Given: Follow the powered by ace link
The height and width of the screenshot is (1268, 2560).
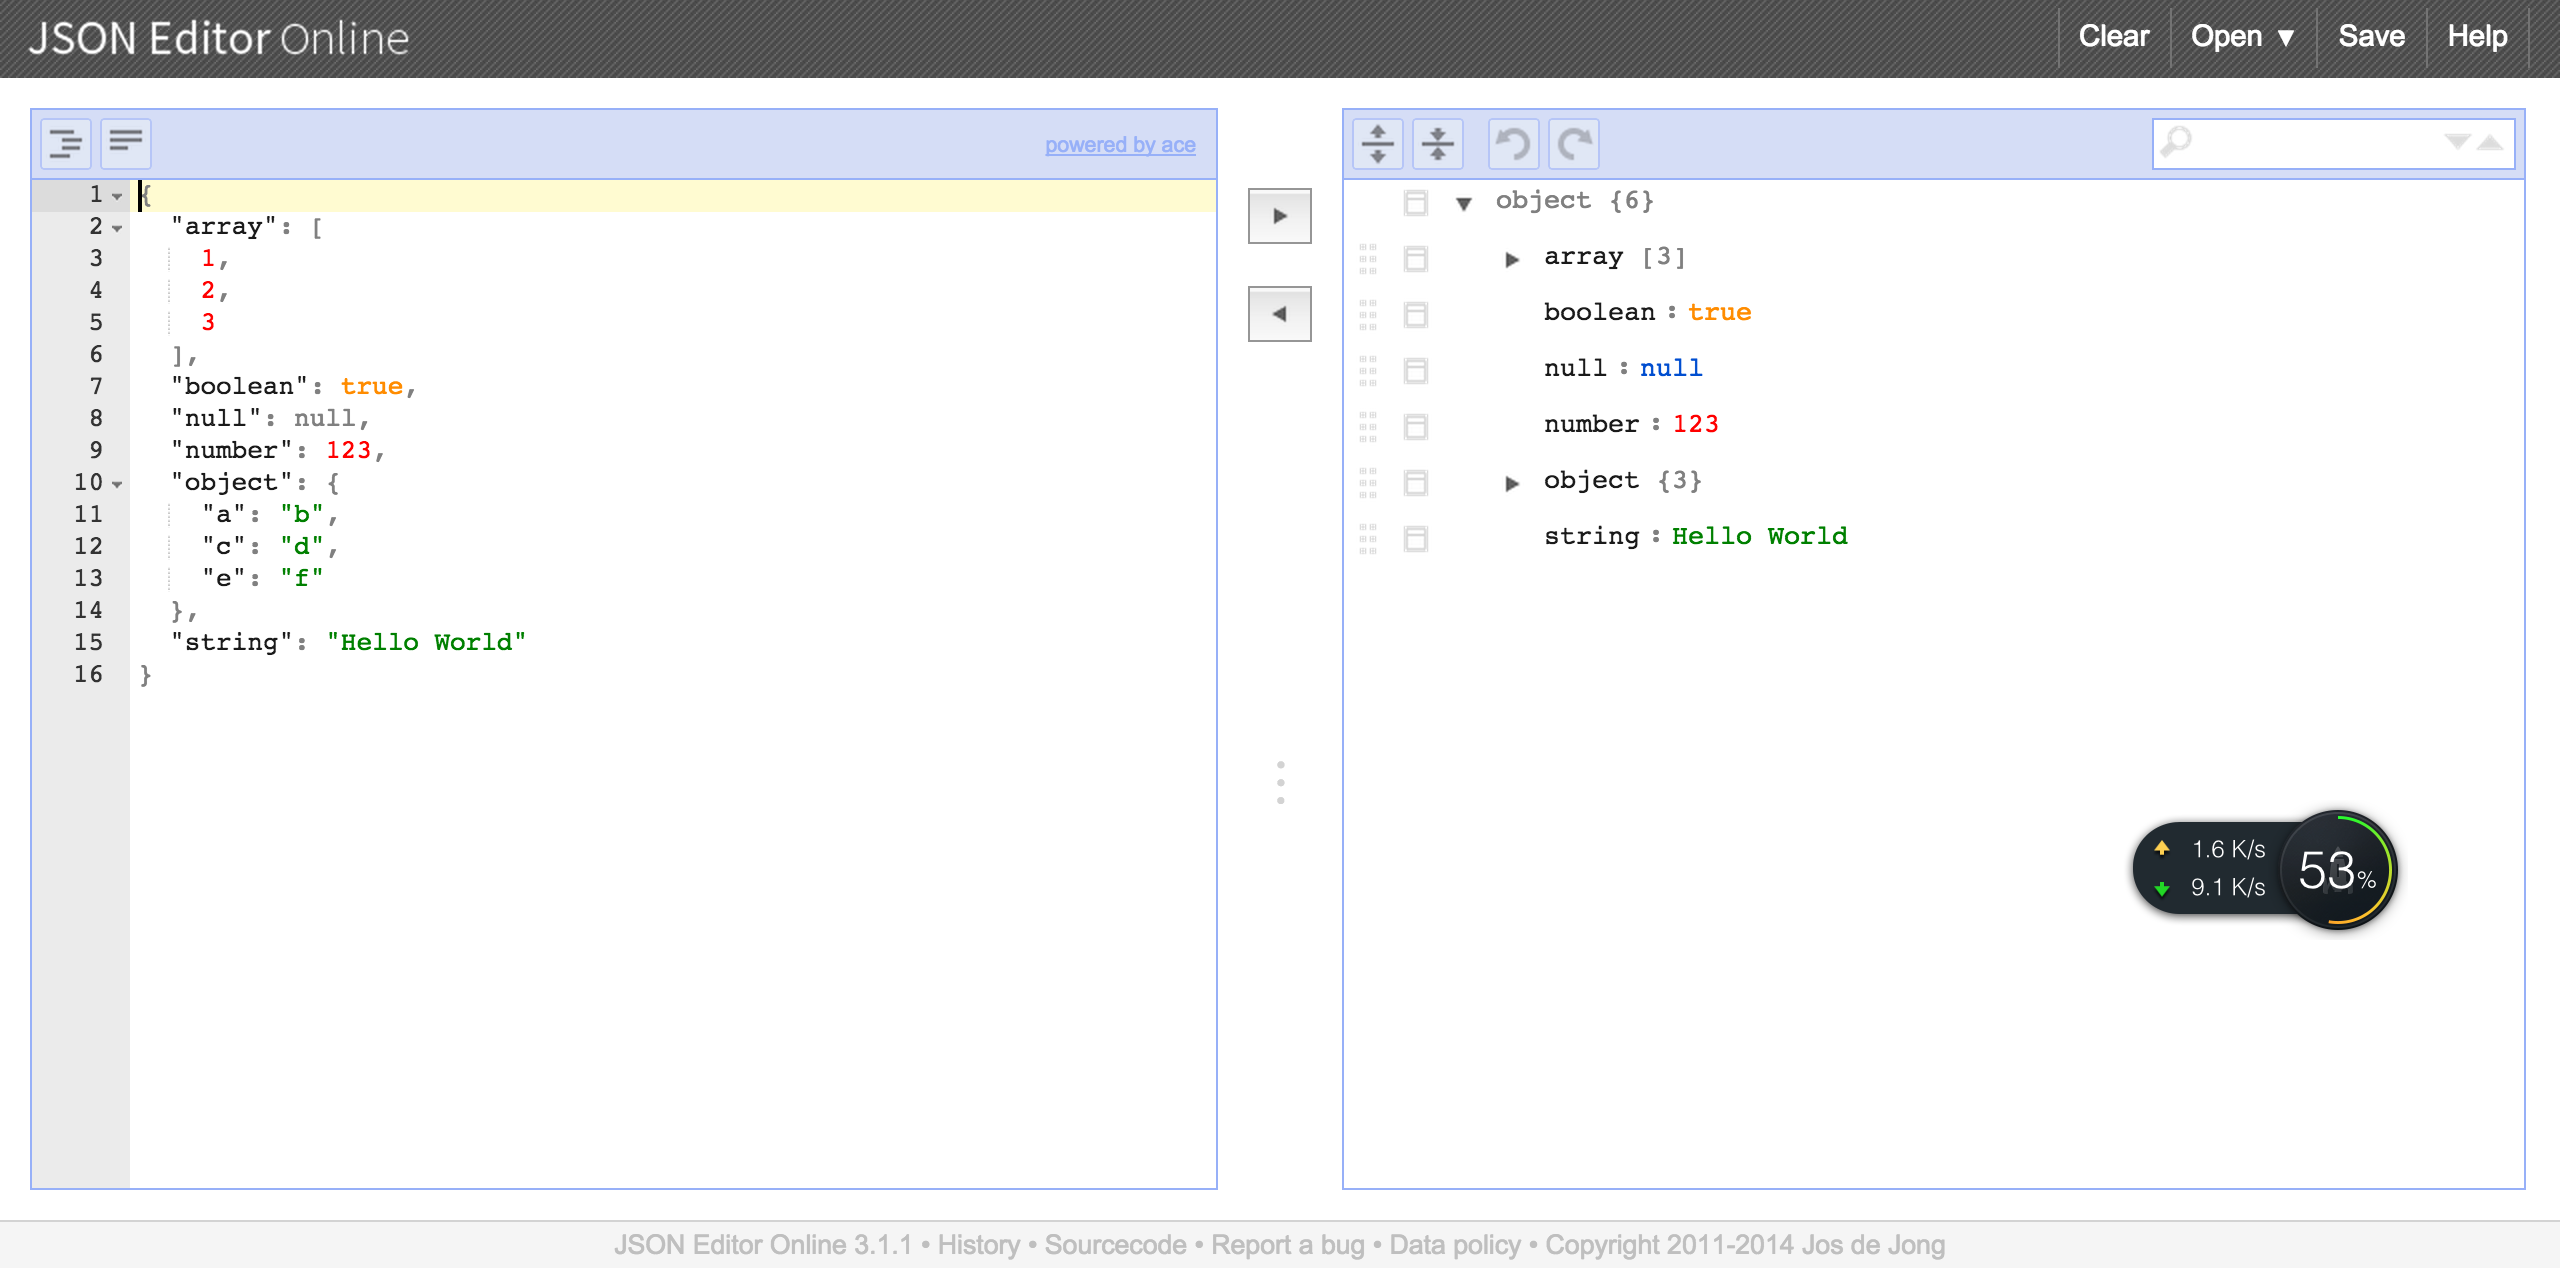Looking at the screenshot, I should point(1119,145).
